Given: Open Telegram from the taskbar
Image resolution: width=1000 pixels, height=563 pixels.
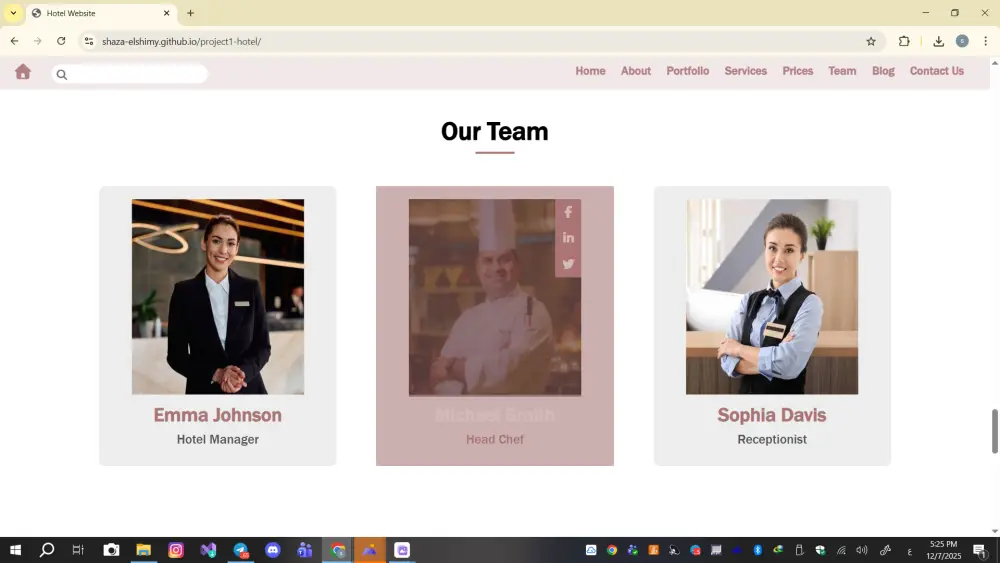Looking at the screenshot, I should [x=240, y=550].
